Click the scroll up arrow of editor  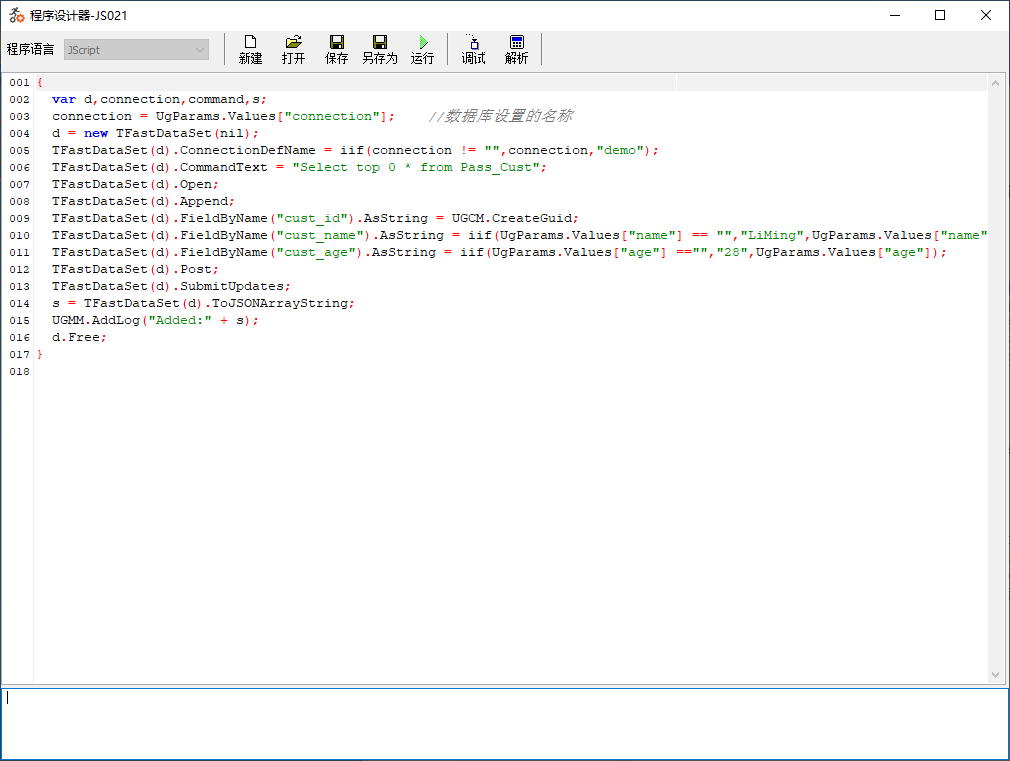pos(995,83)
